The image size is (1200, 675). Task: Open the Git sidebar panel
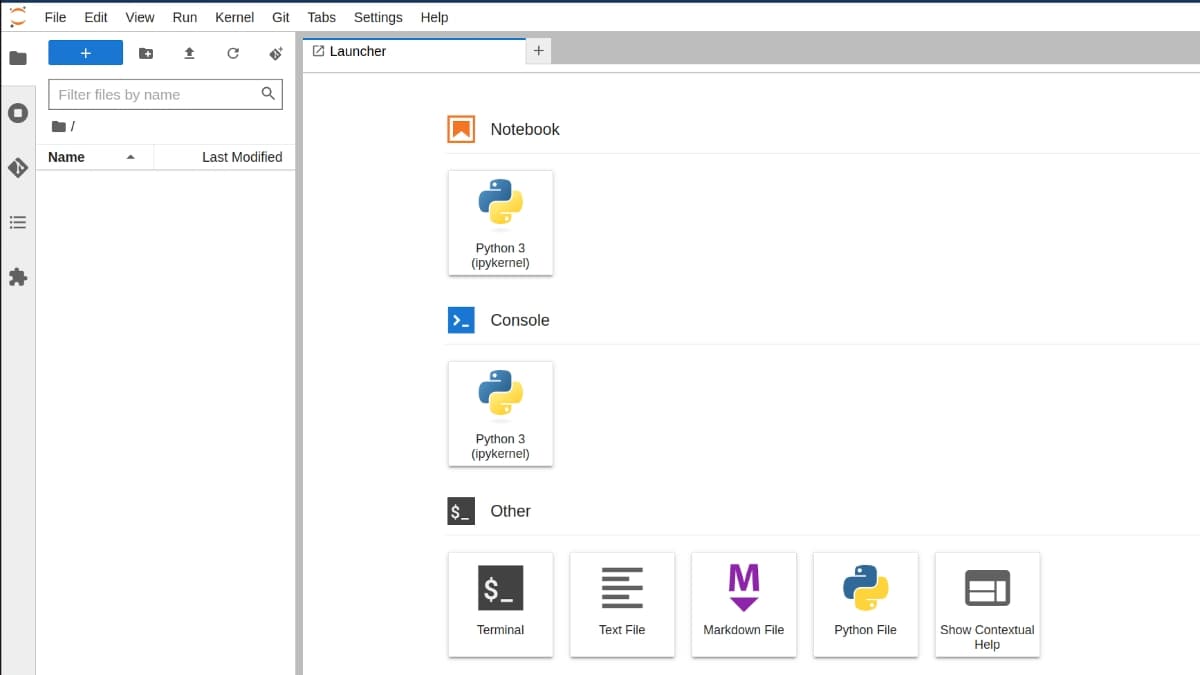18,168
